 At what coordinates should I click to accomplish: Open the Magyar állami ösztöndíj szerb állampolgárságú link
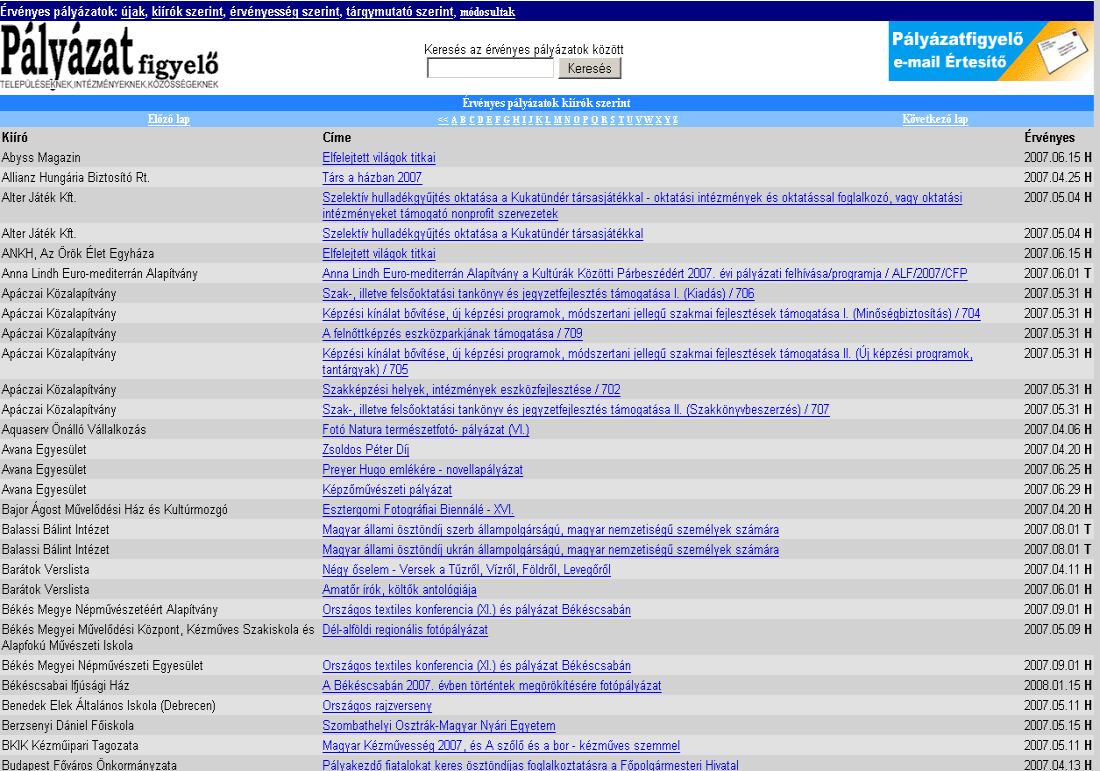551,530
